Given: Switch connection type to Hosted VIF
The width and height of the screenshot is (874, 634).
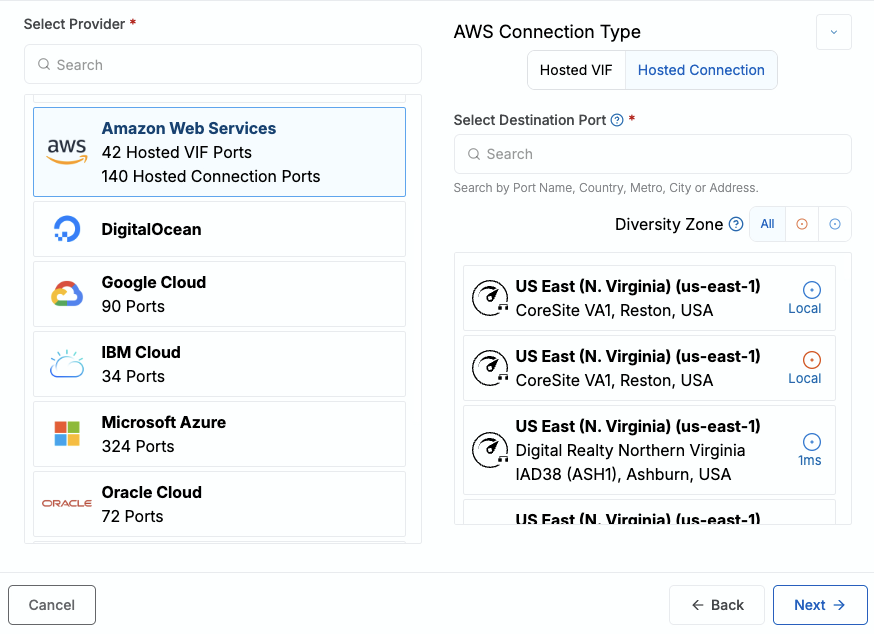Looking at the screenshot, I should tap(576, 70).
